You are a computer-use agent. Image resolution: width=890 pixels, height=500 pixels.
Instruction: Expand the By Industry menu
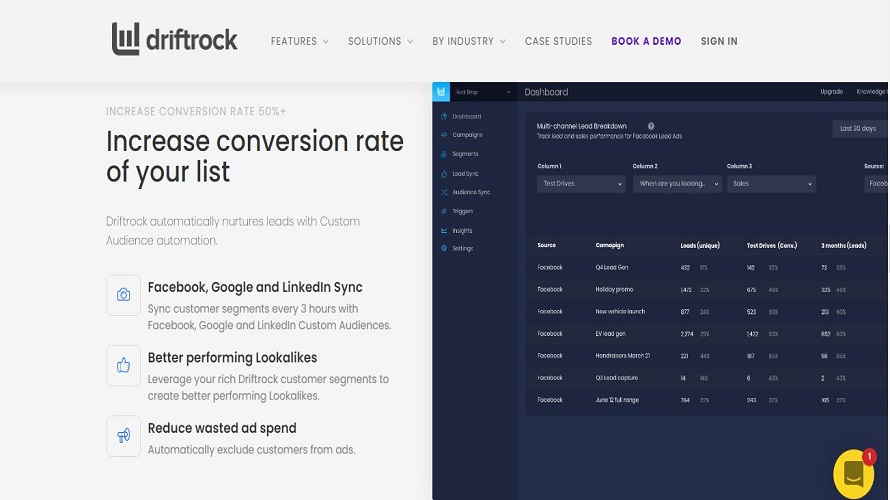click(469, 41)
